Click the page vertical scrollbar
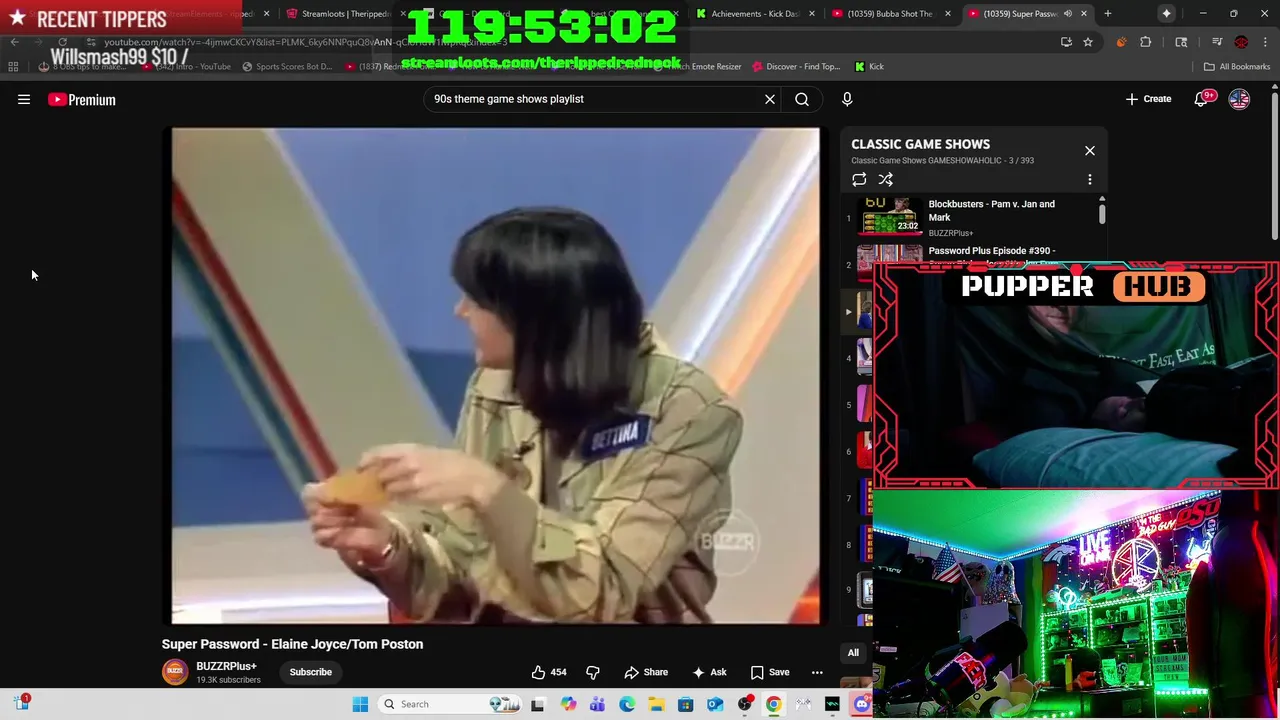The height and width of the screenshot is (720, 1280). pos(1274,165)
